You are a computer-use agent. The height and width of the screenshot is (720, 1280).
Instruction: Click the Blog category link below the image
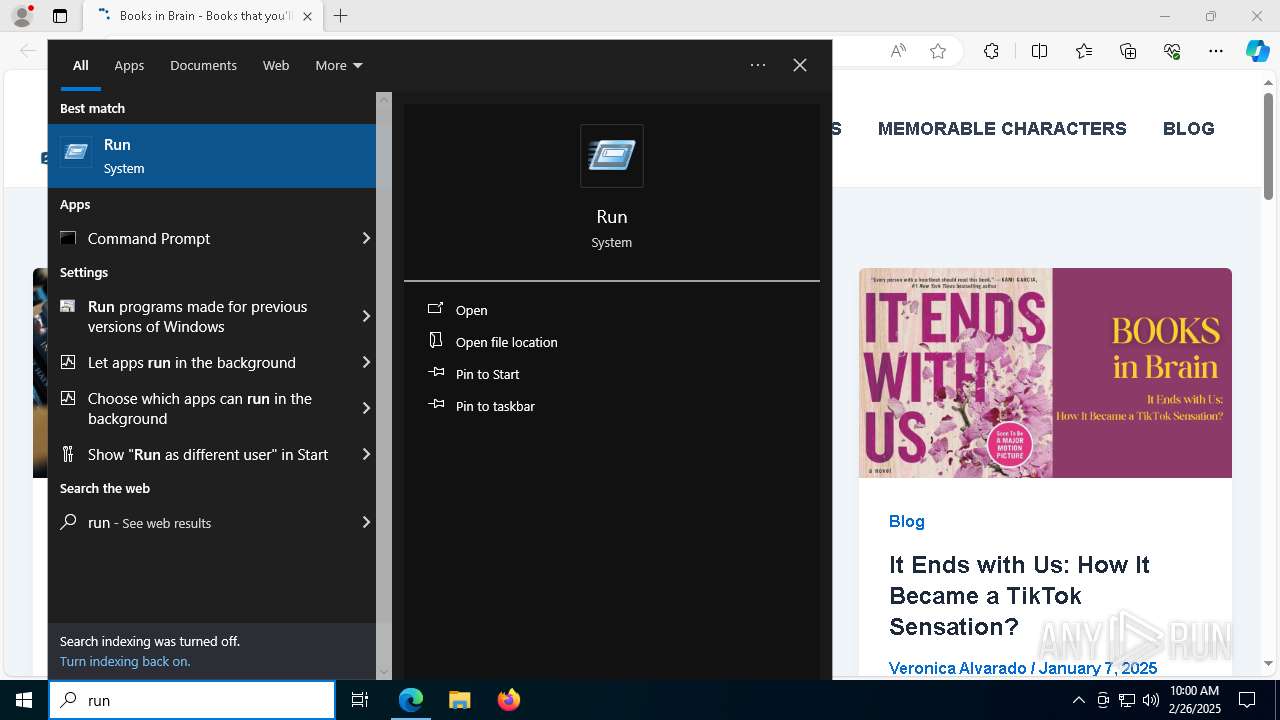[x=906, y=521]
